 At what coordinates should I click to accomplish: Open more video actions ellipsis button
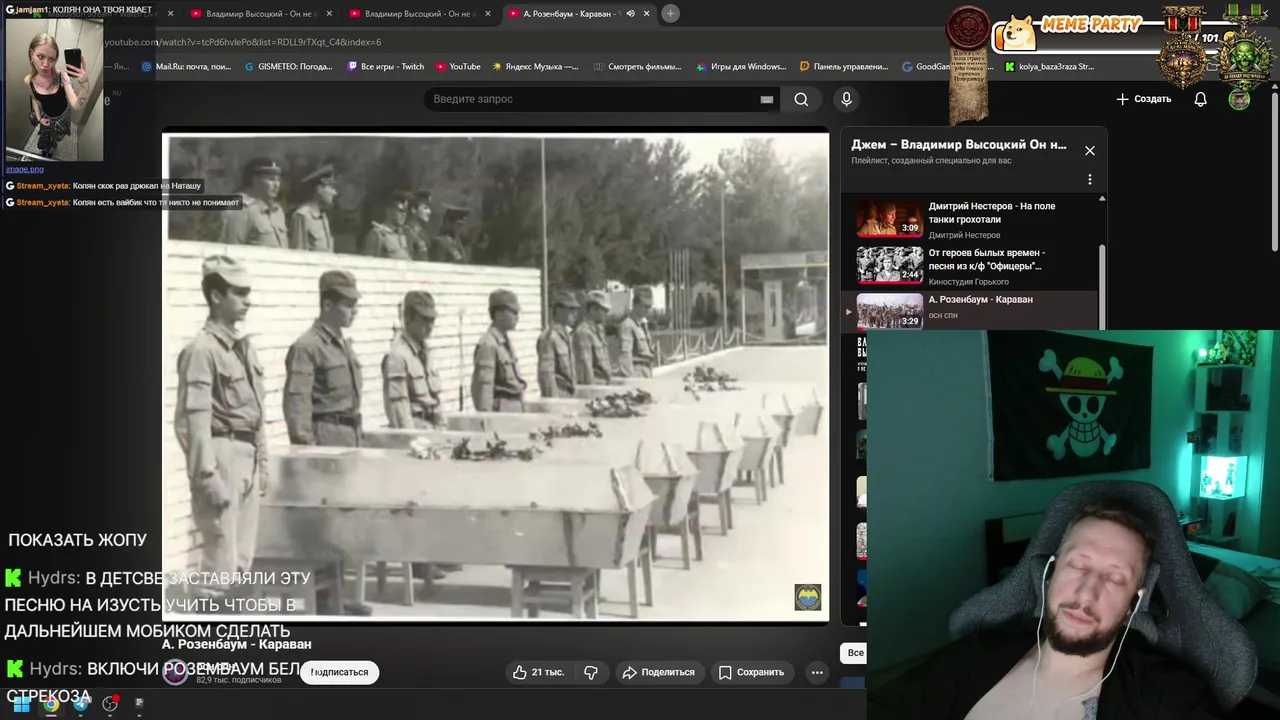coord(817,672)
